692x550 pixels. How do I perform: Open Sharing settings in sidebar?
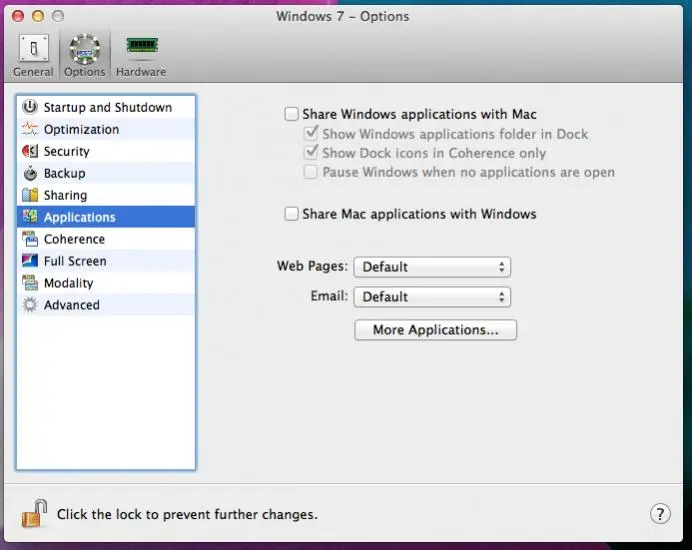65,195
